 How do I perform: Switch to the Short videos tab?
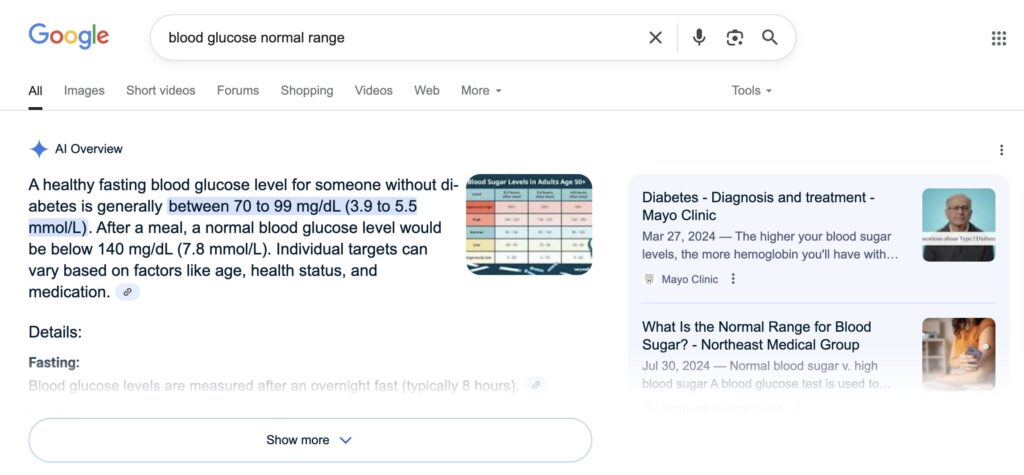(x=161, y=91)
